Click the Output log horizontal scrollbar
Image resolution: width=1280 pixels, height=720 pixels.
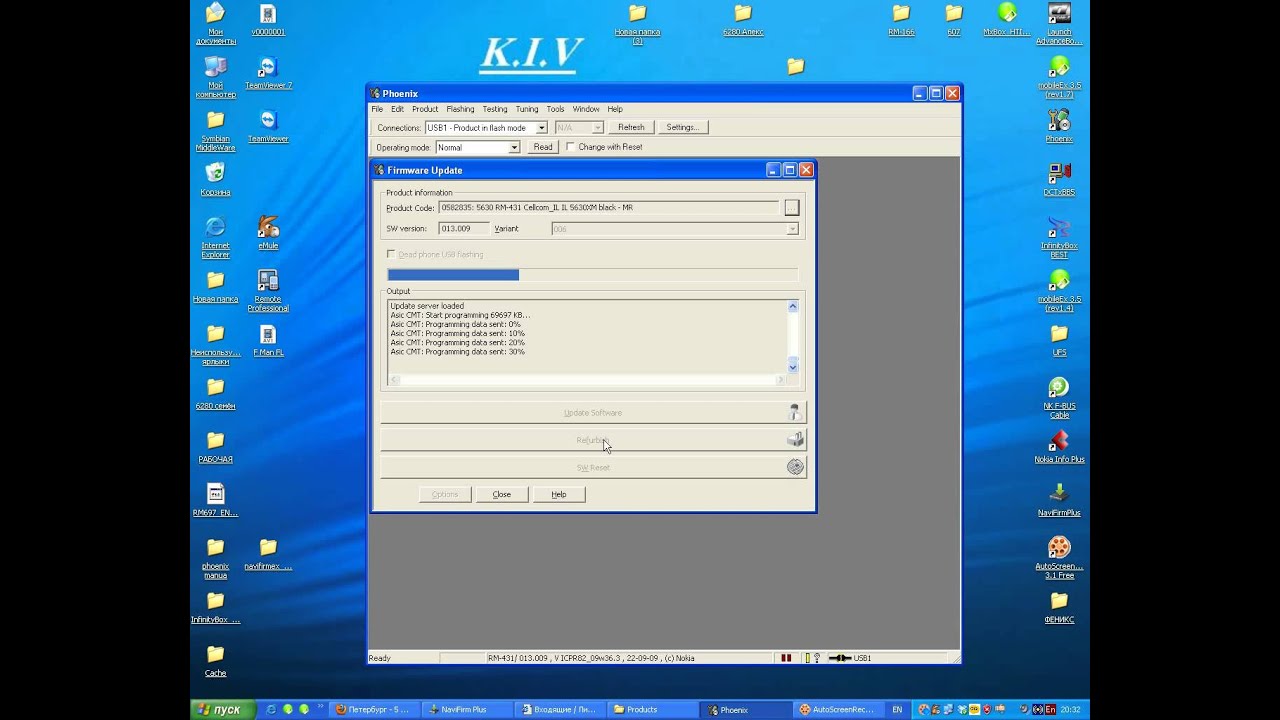587,380
